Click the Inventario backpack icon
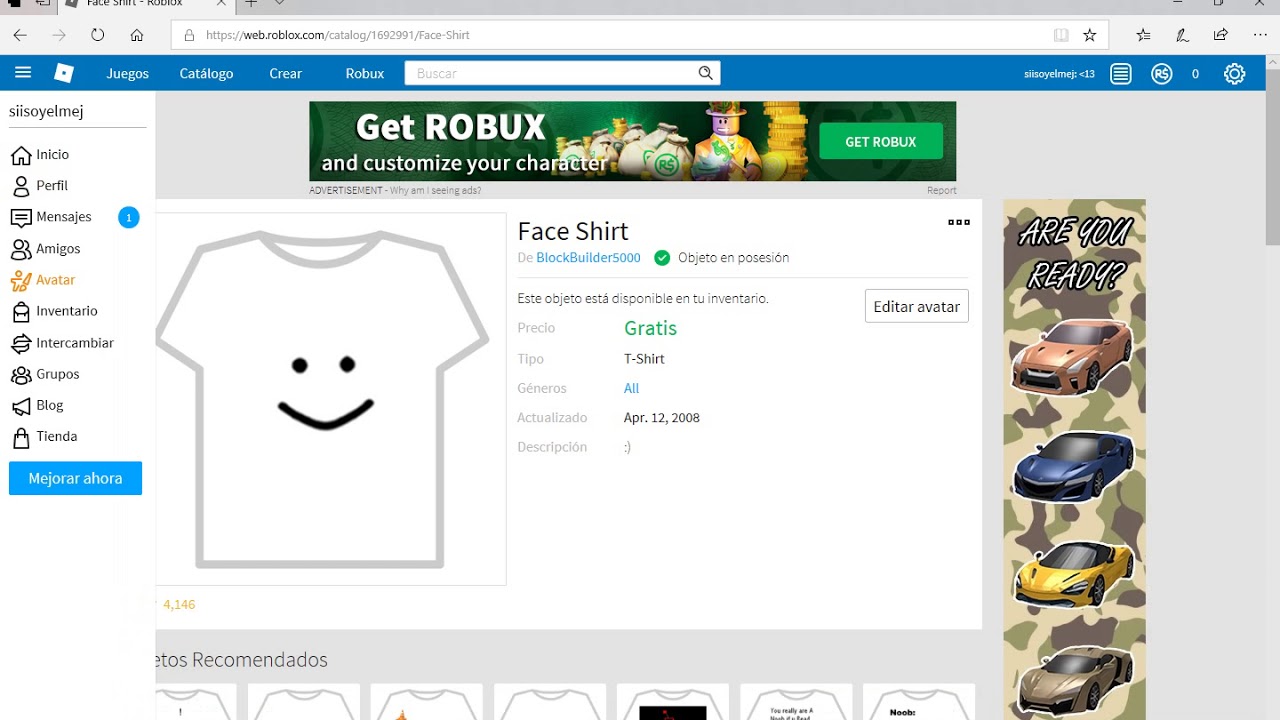This screenshot has height=720, width=1280. click(21, 311)
